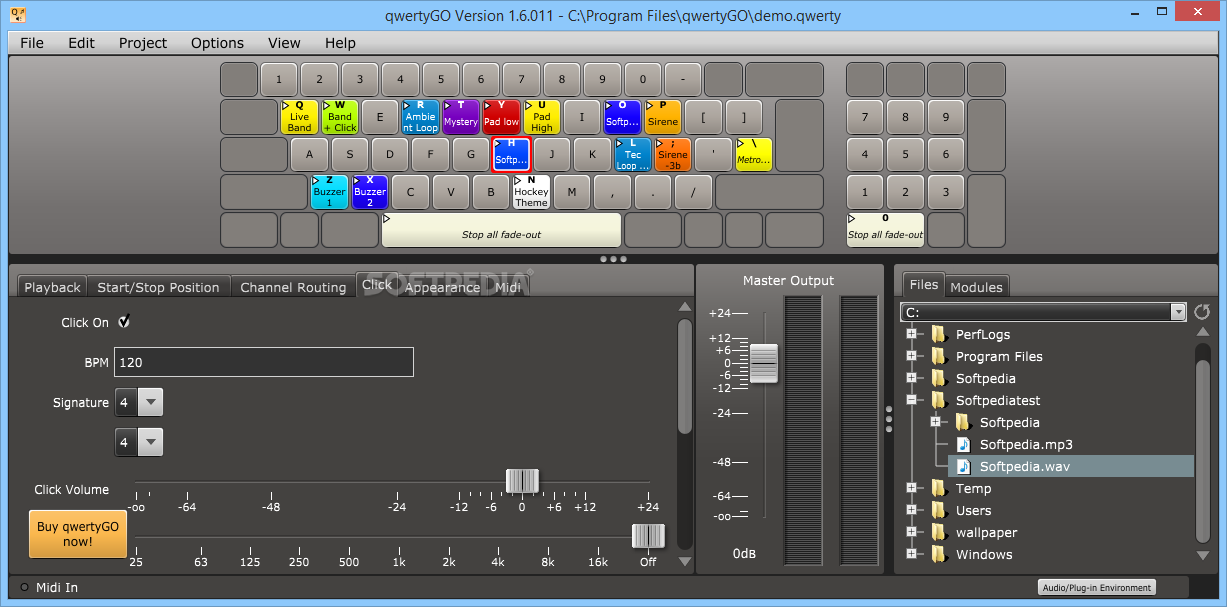This screenshot has height=607, width=1227.
Task: Expand the Windows tree node
Action: 911,554
